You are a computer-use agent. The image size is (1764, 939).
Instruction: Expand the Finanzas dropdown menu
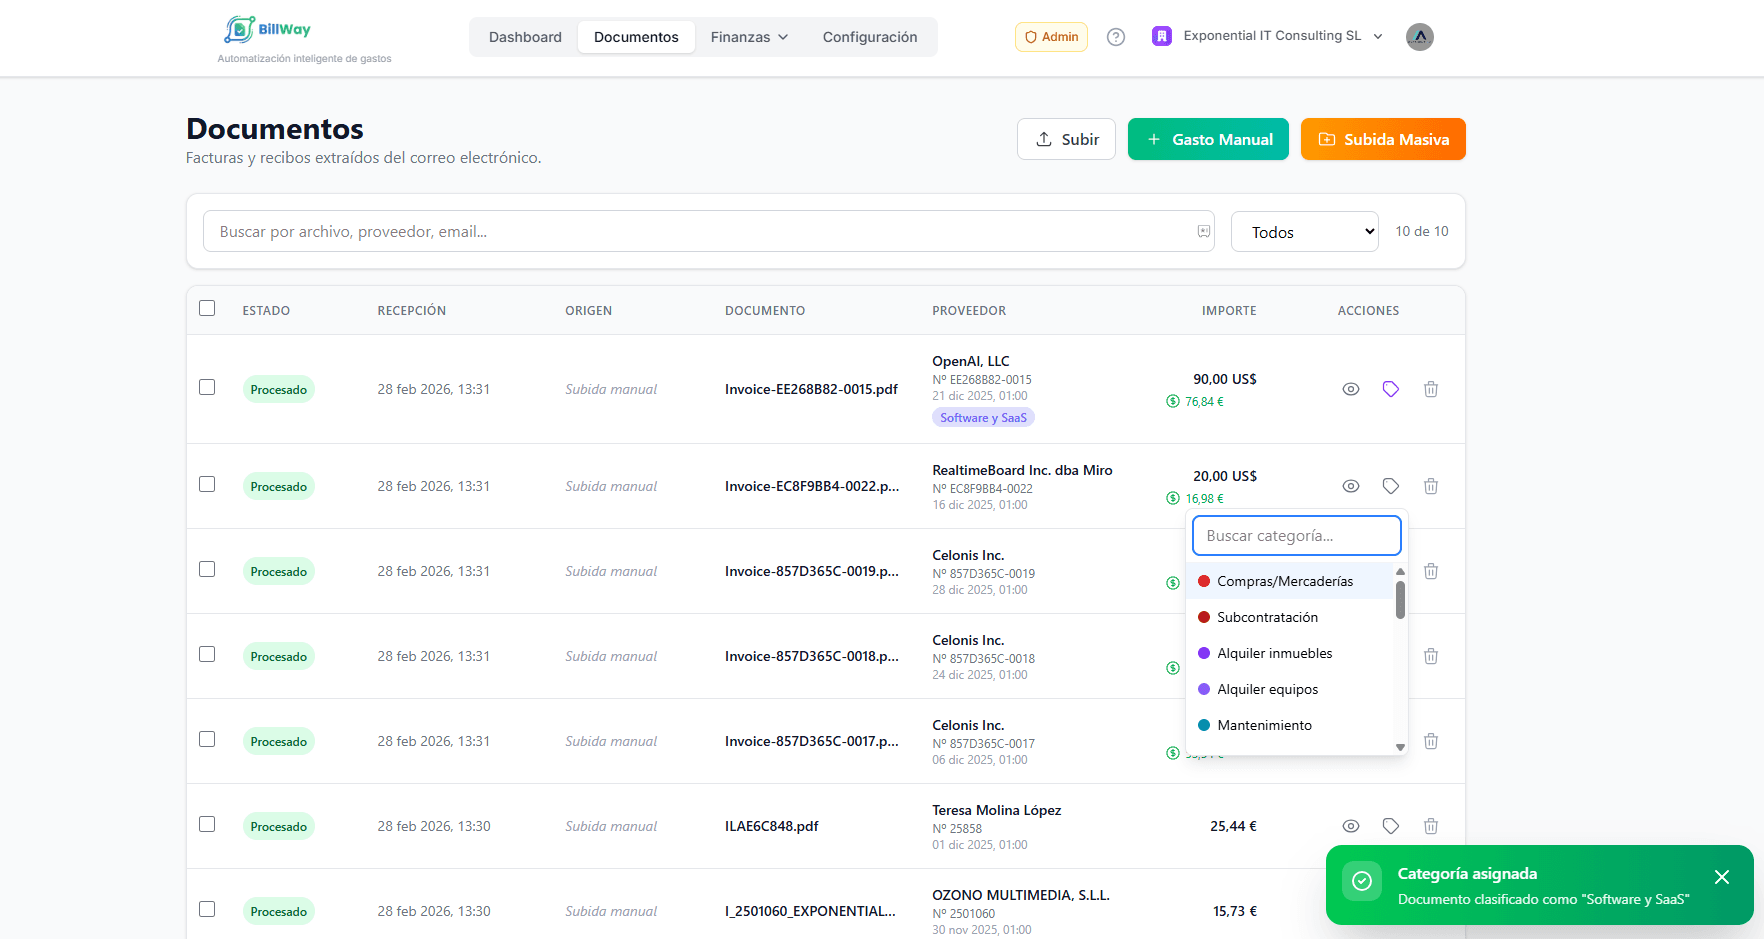(x=749, y=37)
